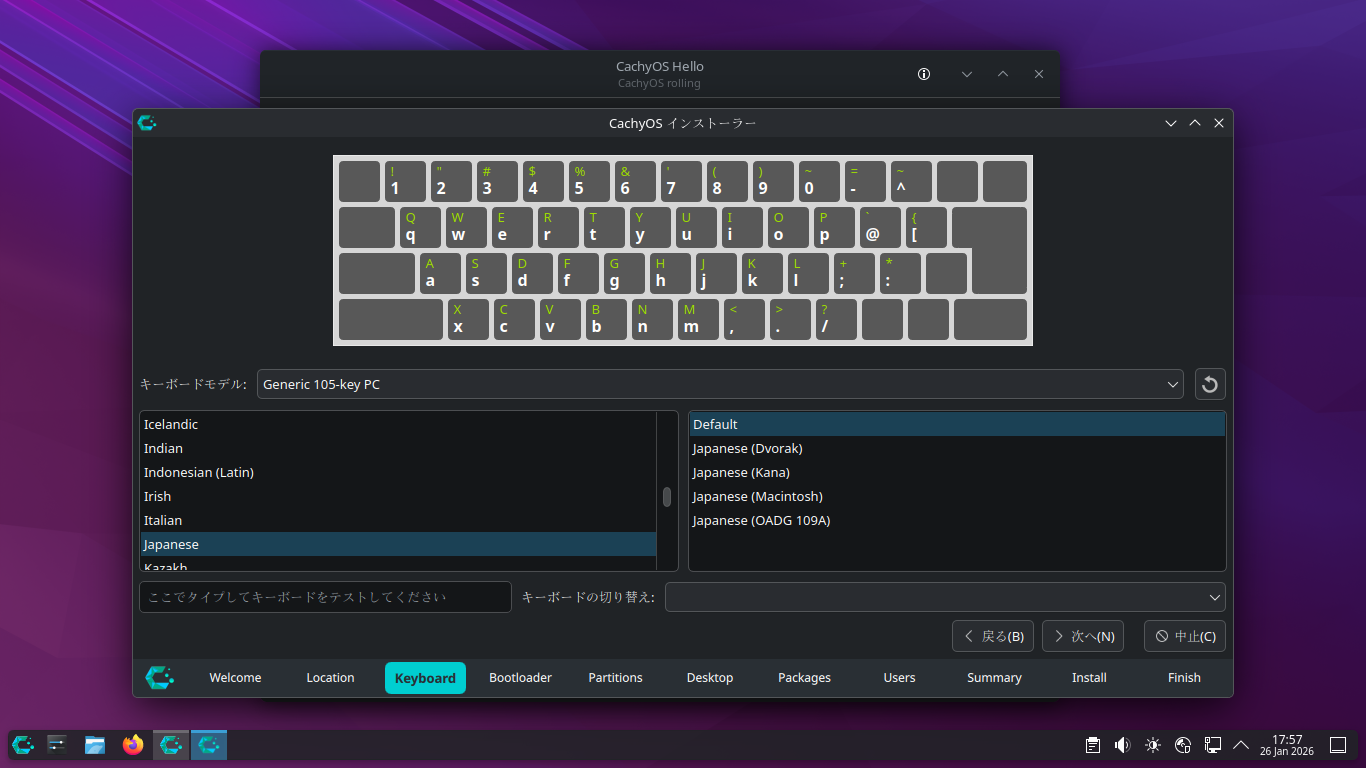Click the Keyboard step

point(425,678)
